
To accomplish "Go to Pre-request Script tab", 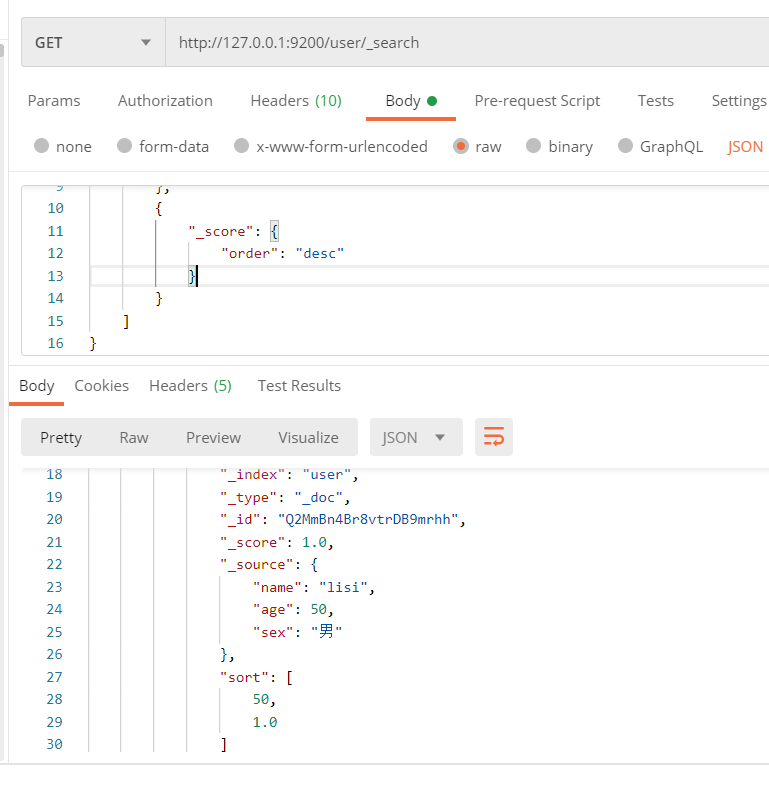I will click(537, 100).
